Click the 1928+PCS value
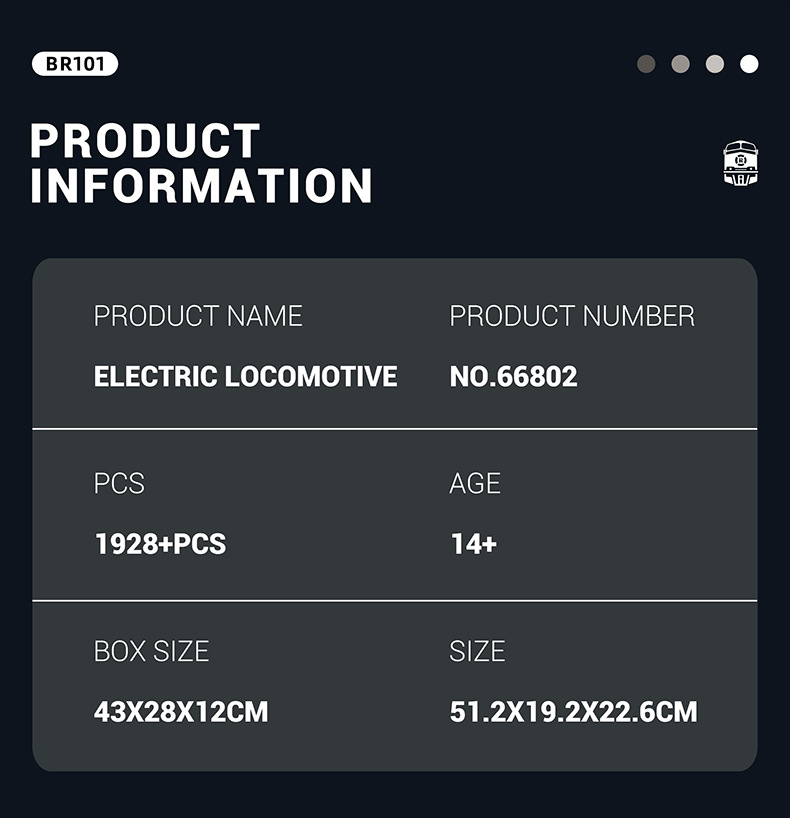 [160, 544]
